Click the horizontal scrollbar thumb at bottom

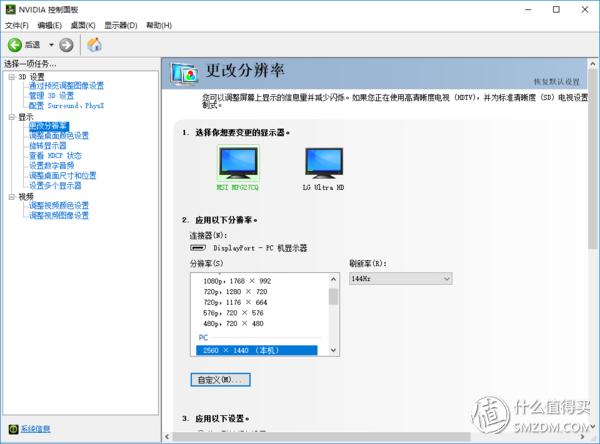pos(321,437)
